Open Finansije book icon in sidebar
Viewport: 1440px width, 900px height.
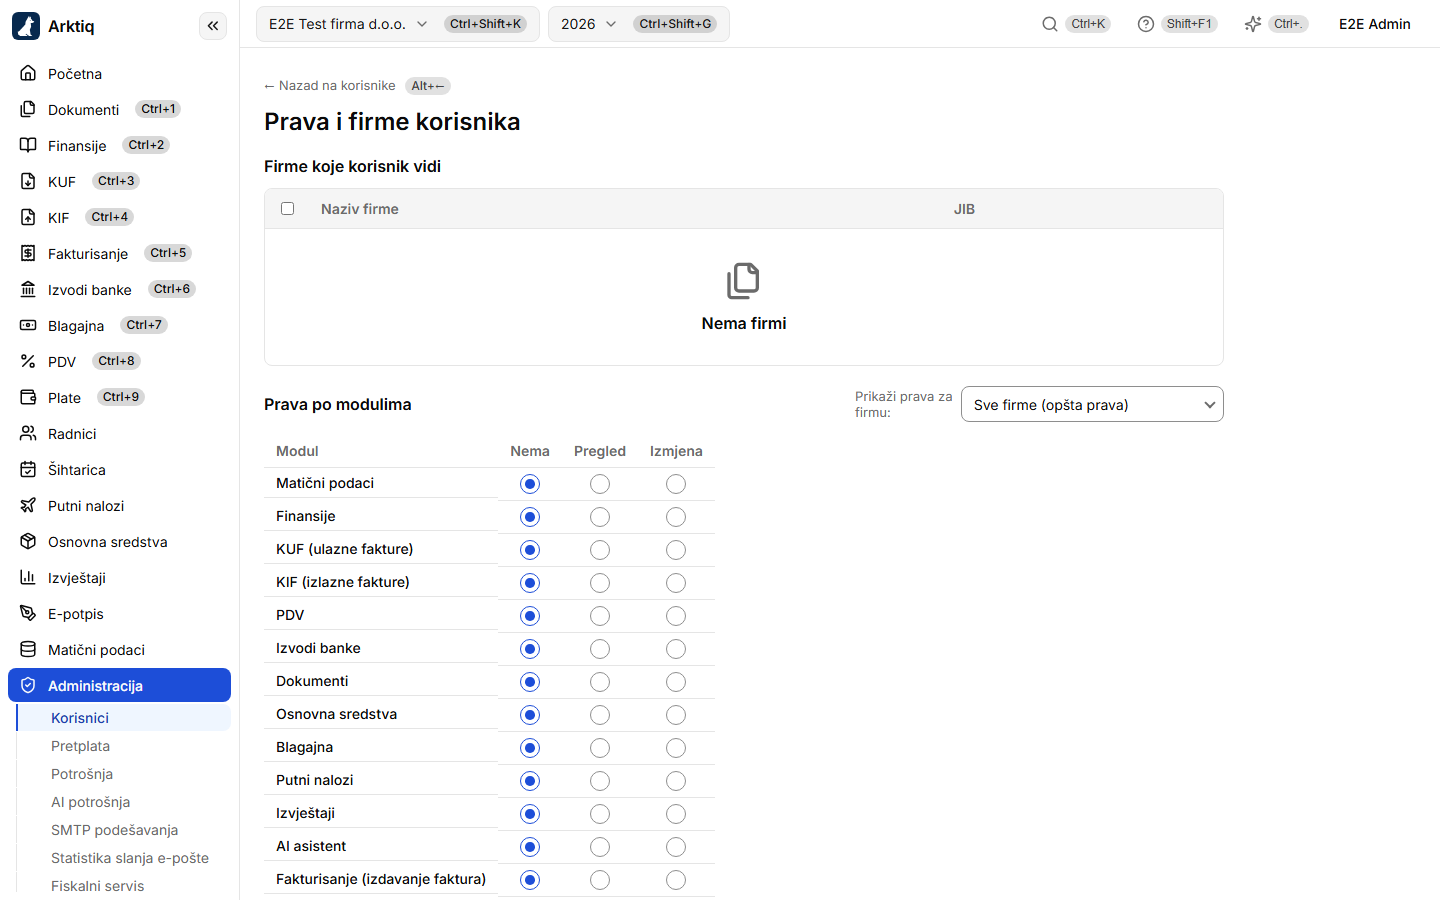28,145
